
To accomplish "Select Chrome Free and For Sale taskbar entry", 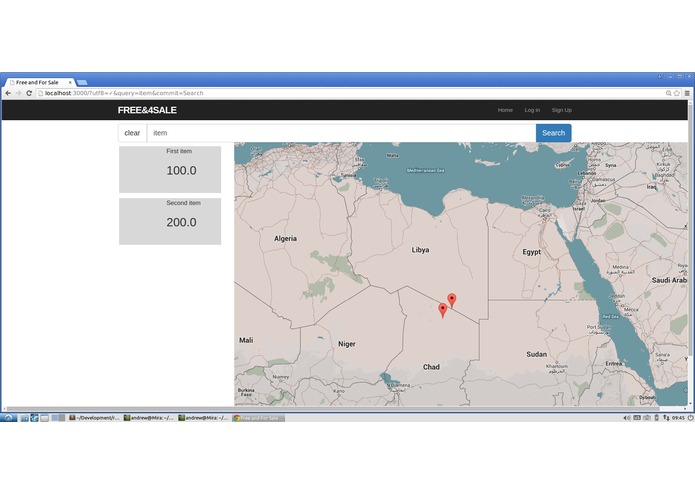I will pyautogui.click(x=259, y=418).
